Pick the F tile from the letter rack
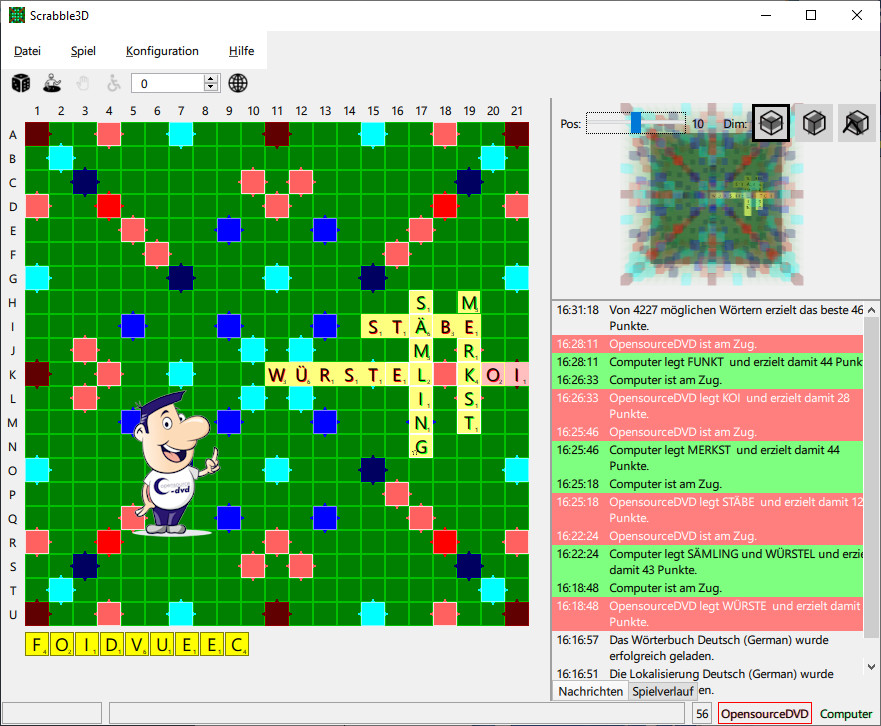Screen dimensions: 881x726 [x=37, y=645]
